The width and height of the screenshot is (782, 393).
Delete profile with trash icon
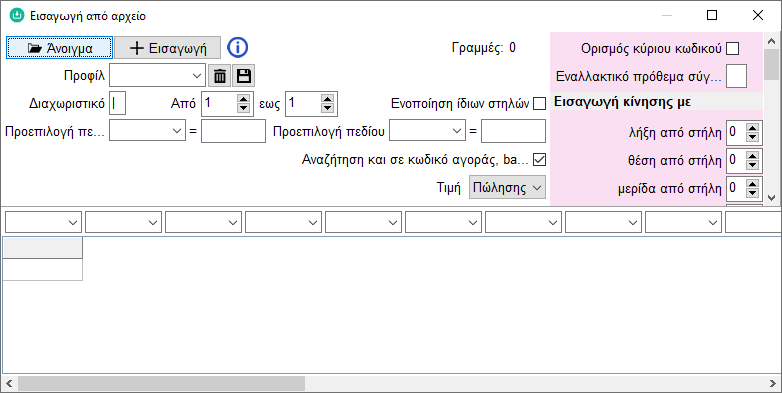click(219, 76)
